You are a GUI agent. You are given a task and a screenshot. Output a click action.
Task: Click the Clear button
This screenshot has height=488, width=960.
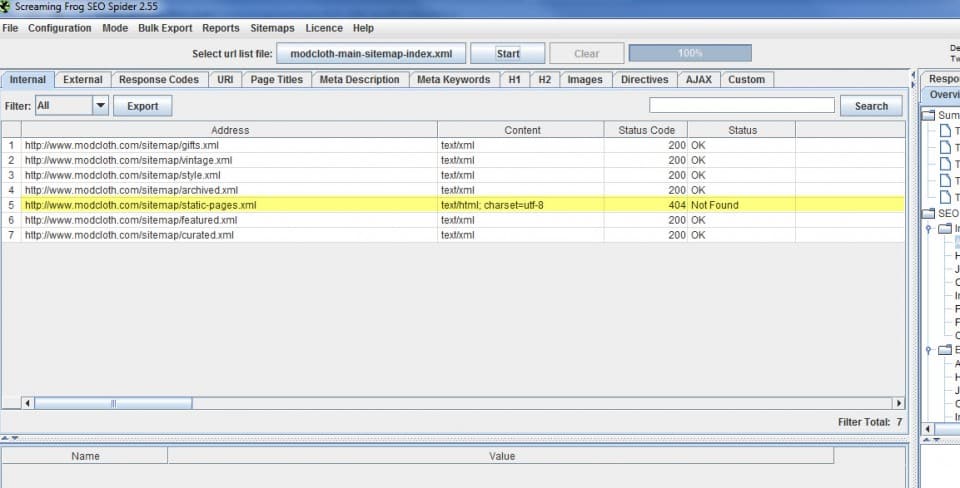tap(587, 53)
